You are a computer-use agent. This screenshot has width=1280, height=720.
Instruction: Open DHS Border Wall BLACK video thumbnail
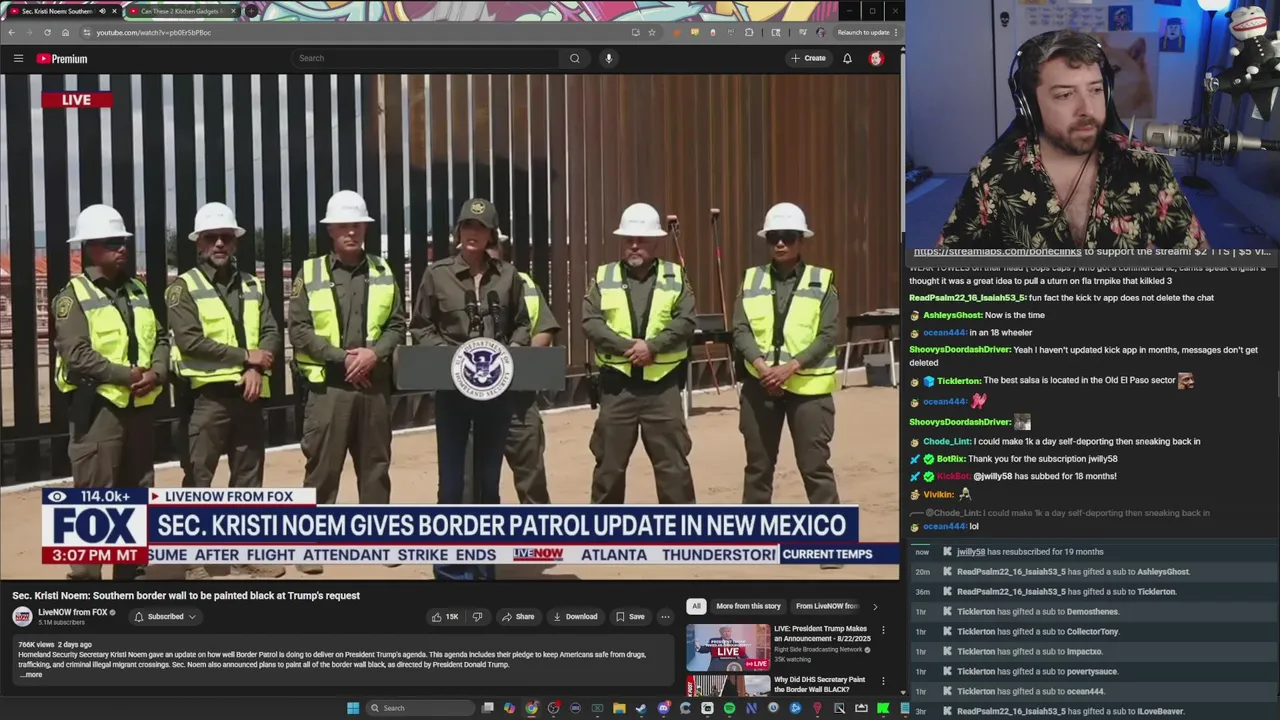coord(728,686)
